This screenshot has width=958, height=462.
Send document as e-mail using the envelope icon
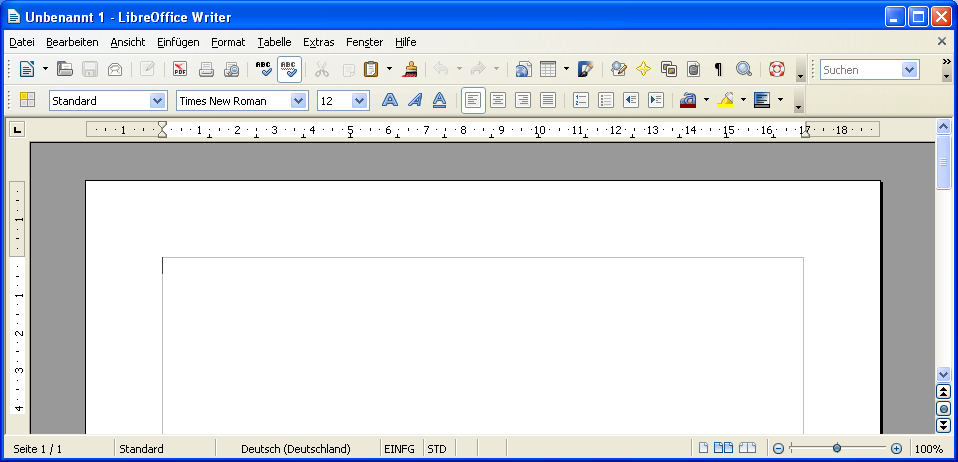tap(115, 69)
